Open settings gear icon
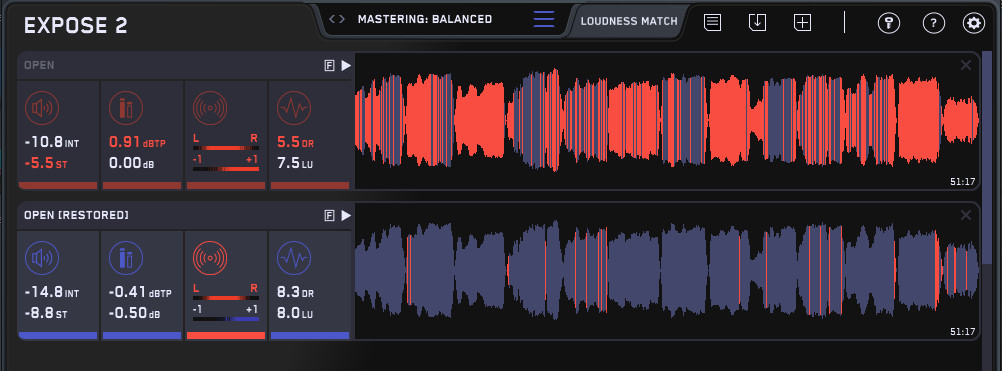 [x=974, y=24]
